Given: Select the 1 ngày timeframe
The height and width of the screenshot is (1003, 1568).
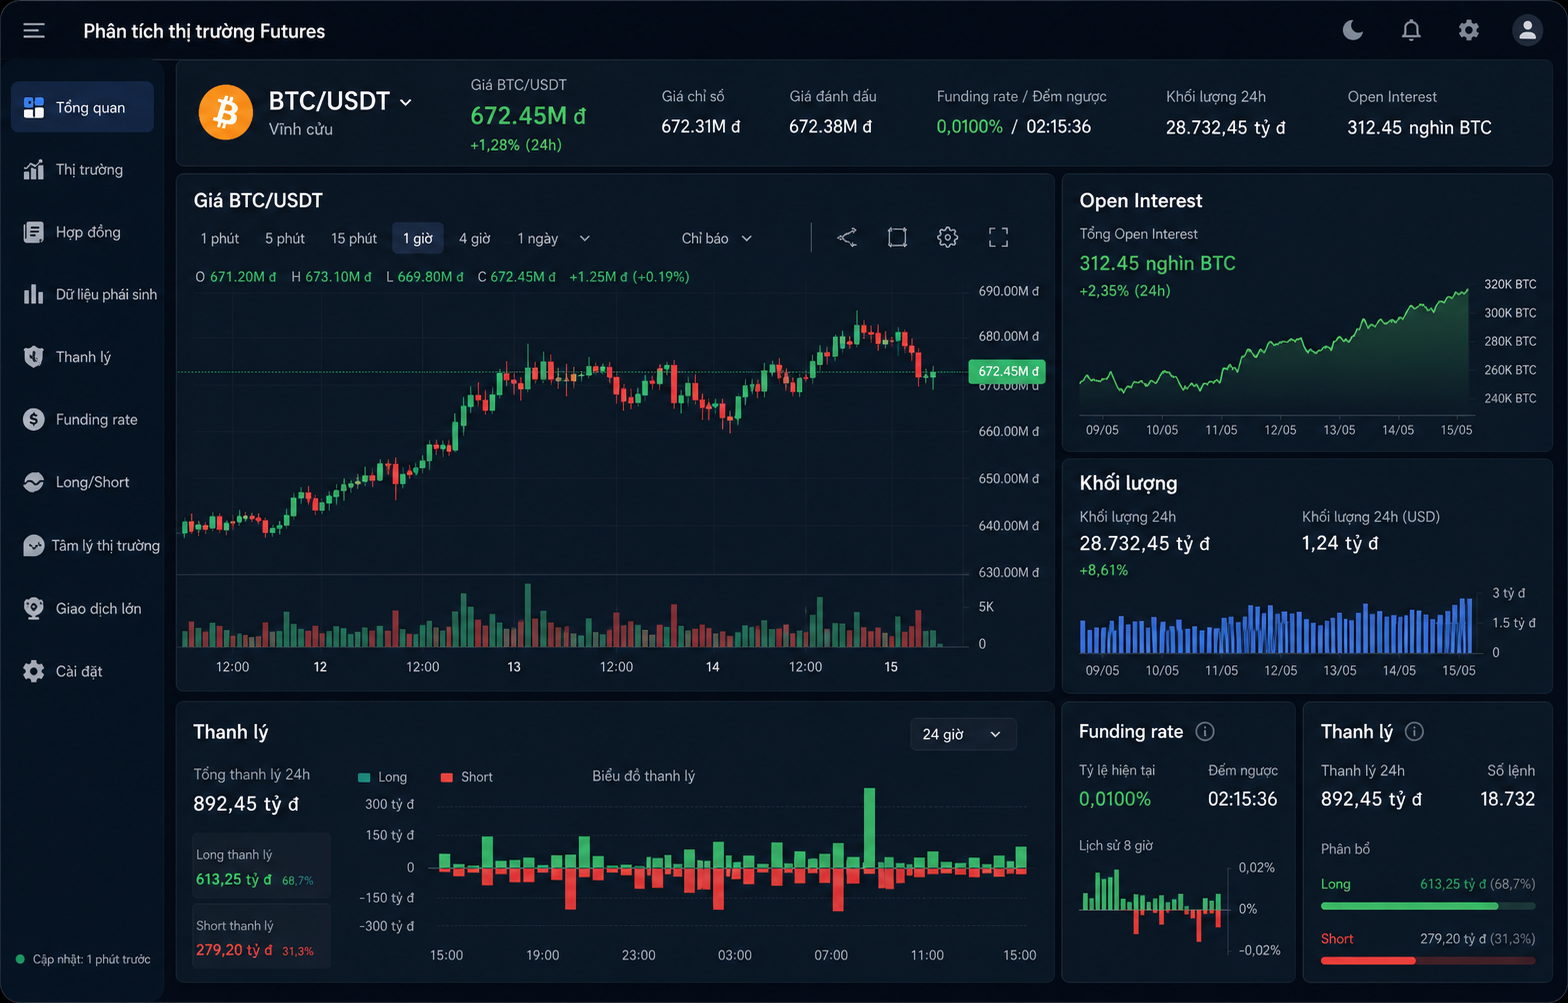Looking at the screenshot, I should pyautogui.click(x=538, y=238).
